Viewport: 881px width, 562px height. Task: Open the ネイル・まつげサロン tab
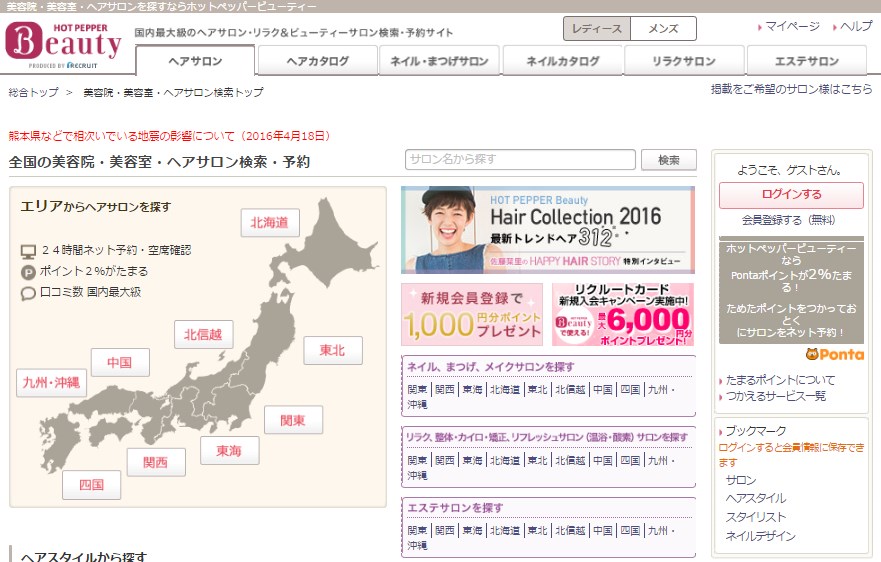pos(439,61)
